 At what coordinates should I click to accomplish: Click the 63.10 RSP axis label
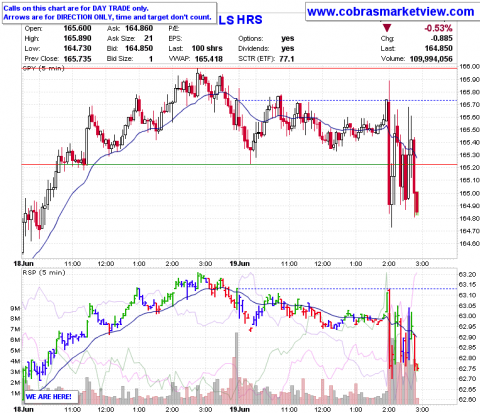[x=467, y=295]
